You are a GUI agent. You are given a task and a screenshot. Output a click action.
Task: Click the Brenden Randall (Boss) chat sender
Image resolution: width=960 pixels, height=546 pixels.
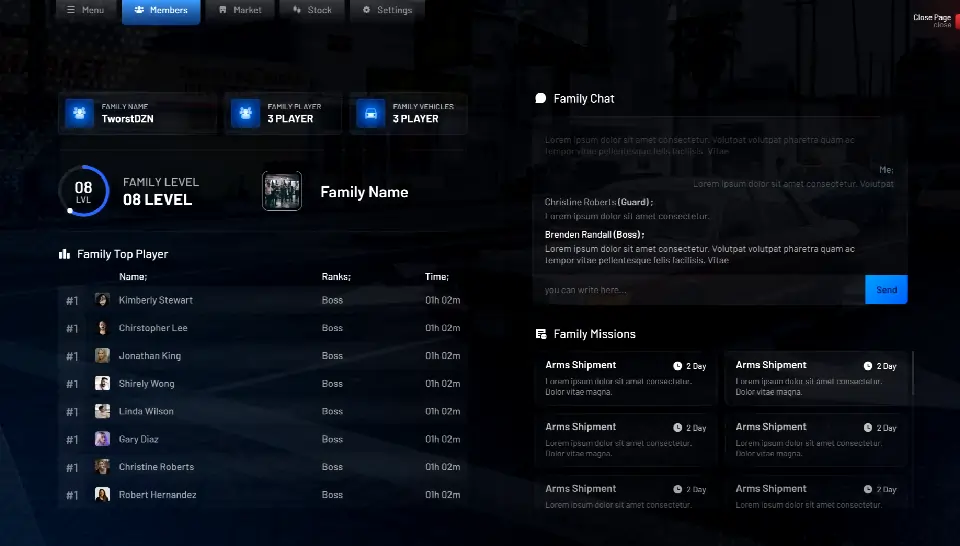(594, 234)
